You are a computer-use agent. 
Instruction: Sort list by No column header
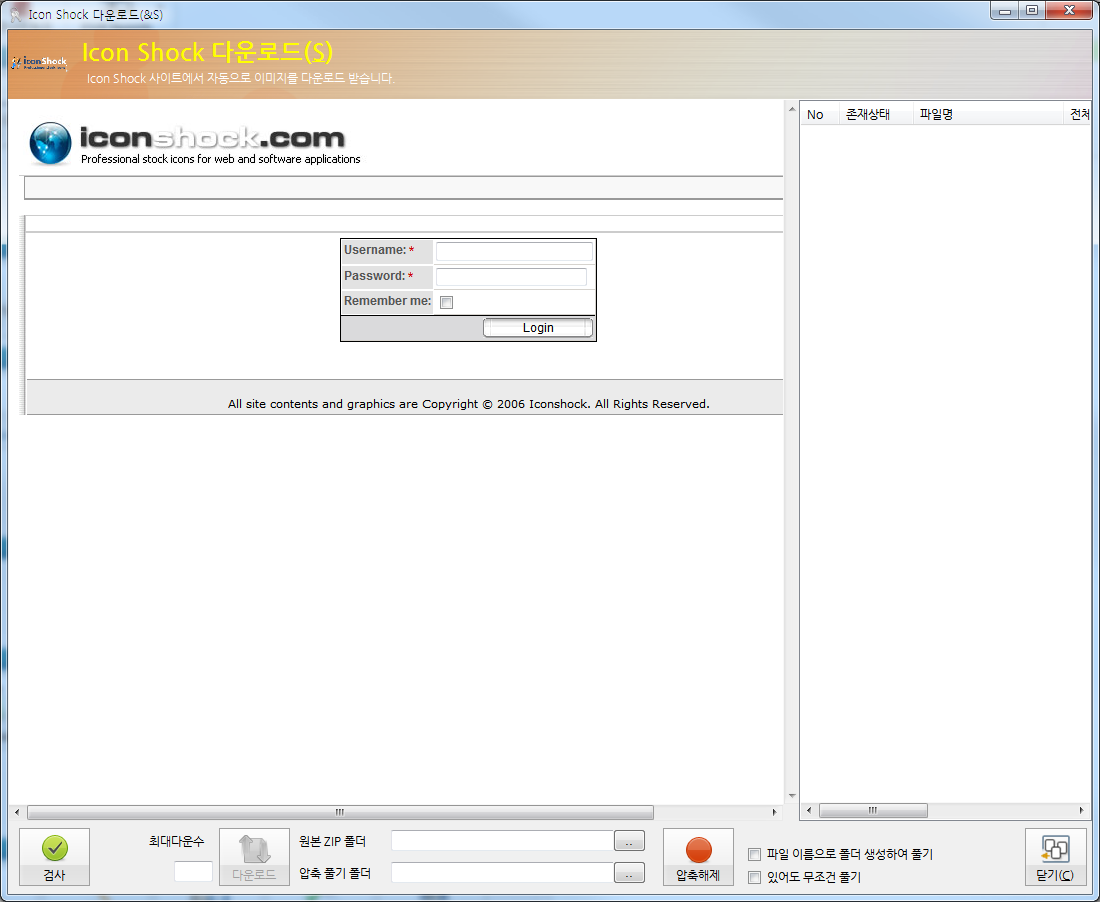click(819, 114)
